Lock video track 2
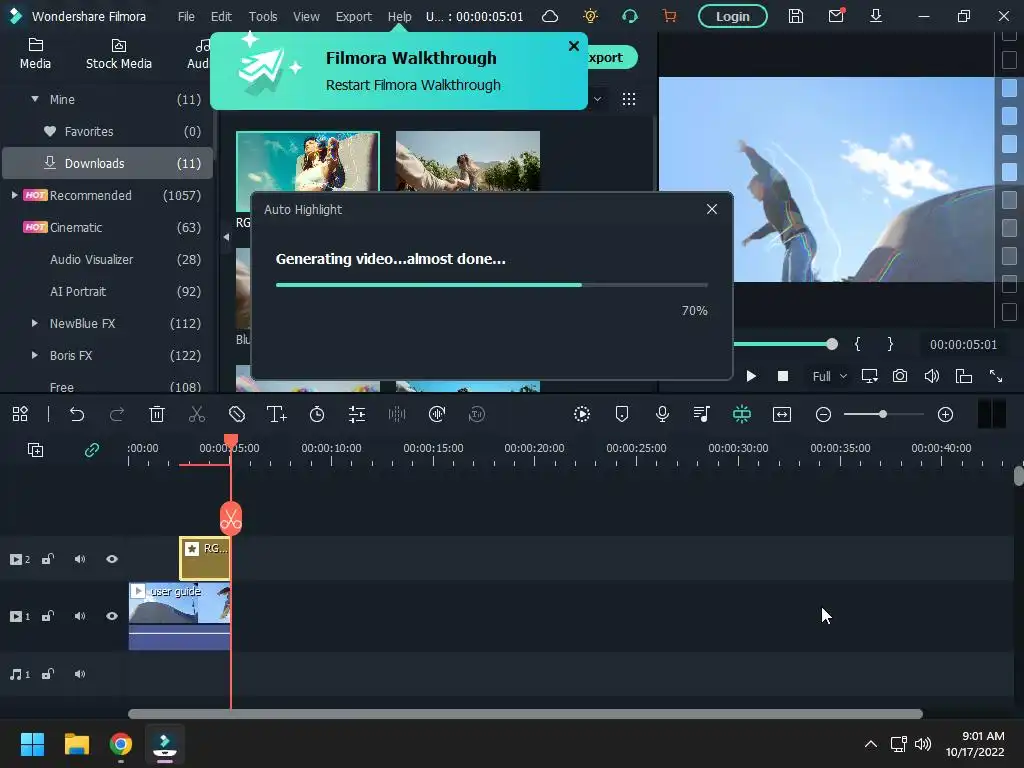This screenshot has height=768, width=1024. pyautogui.click(x=48, y=559)
